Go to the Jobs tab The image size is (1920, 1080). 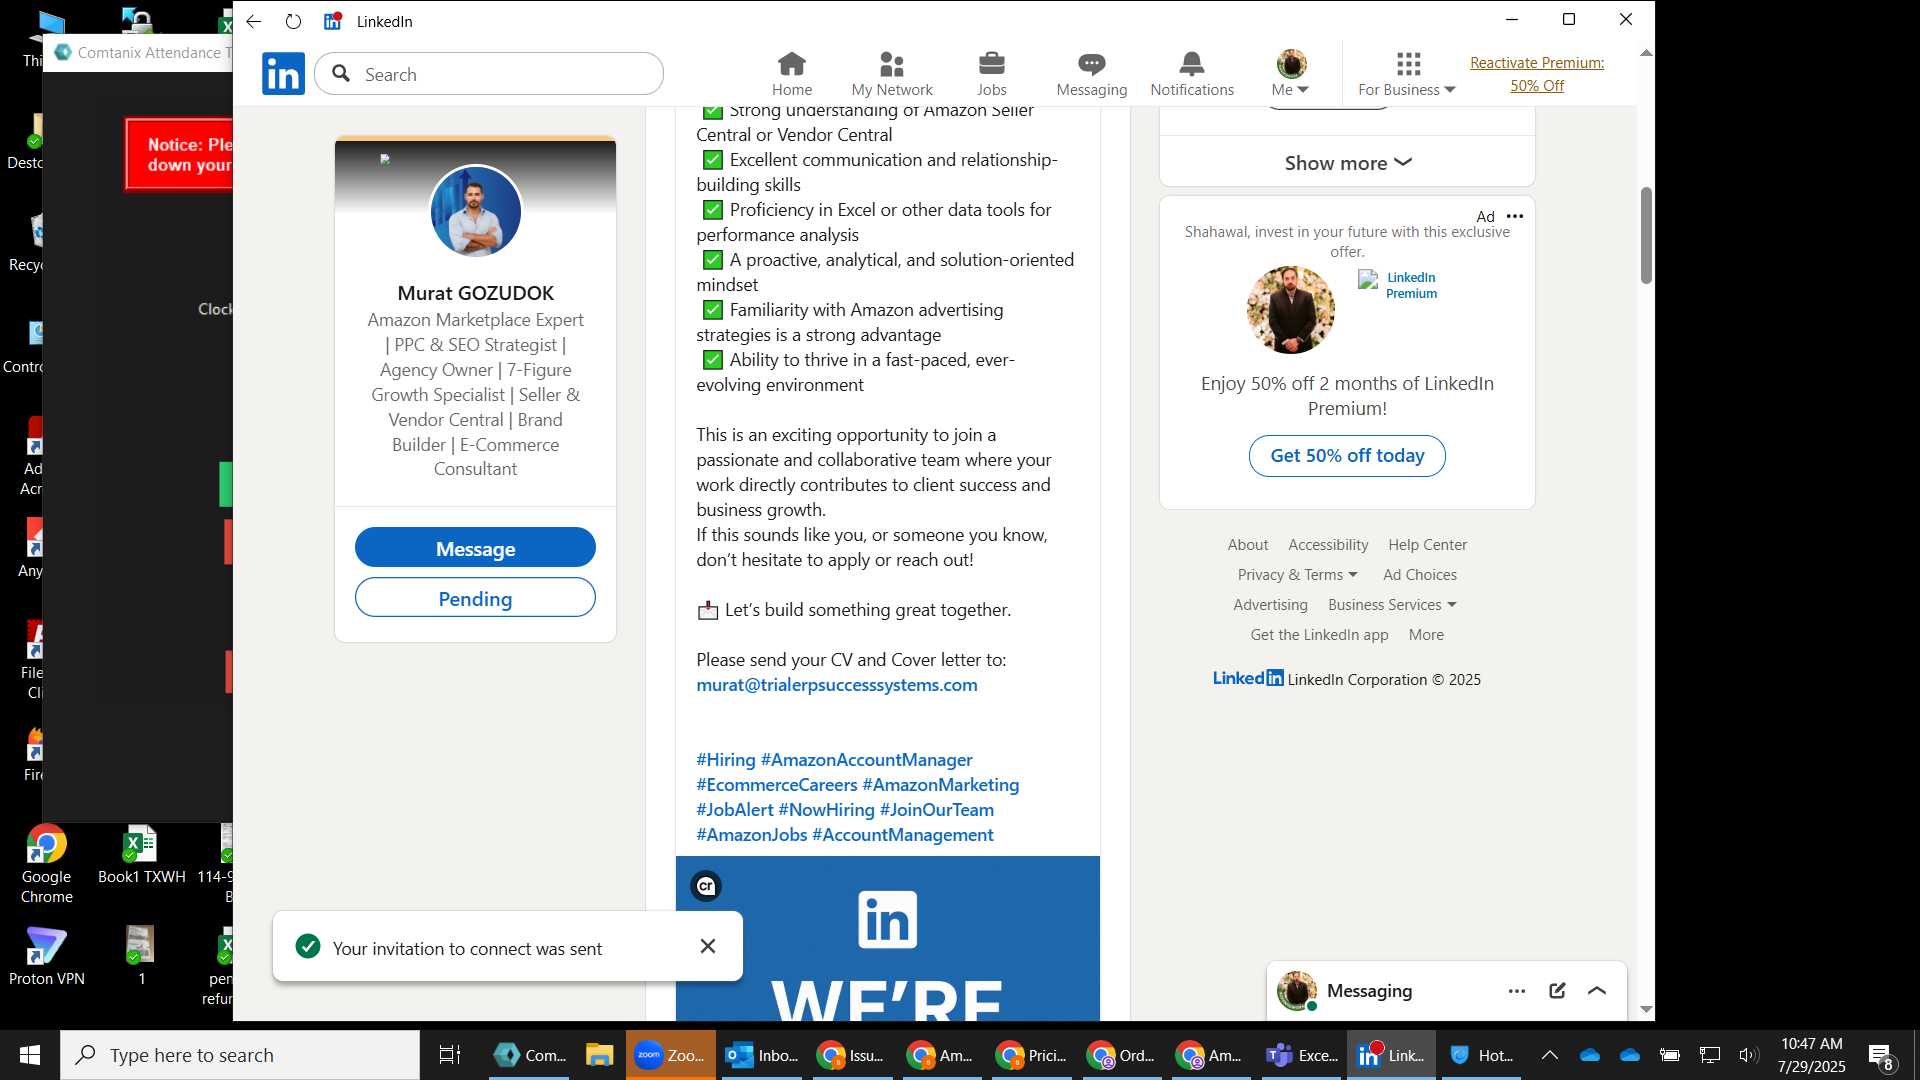click(x=991, y=74)
